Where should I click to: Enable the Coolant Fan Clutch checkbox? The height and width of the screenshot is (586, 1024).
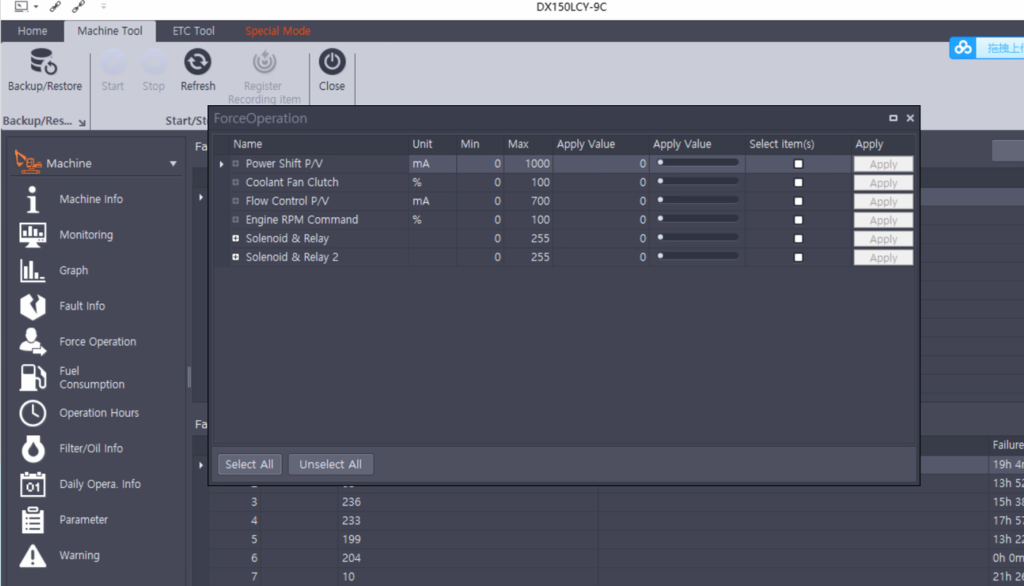point(798,183)
